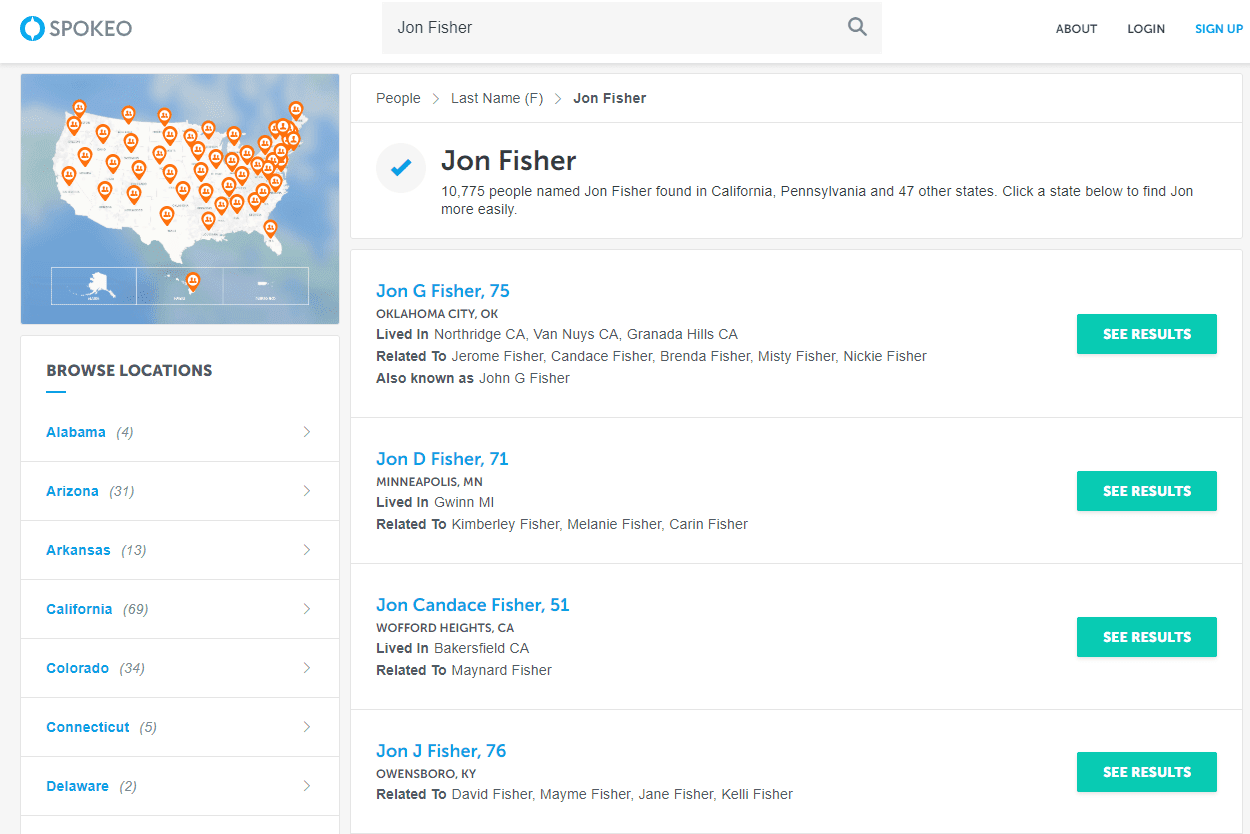Click the search magnifying glass icon
Viewport: 1250px width, 834px height.
(x=857, y=27)
